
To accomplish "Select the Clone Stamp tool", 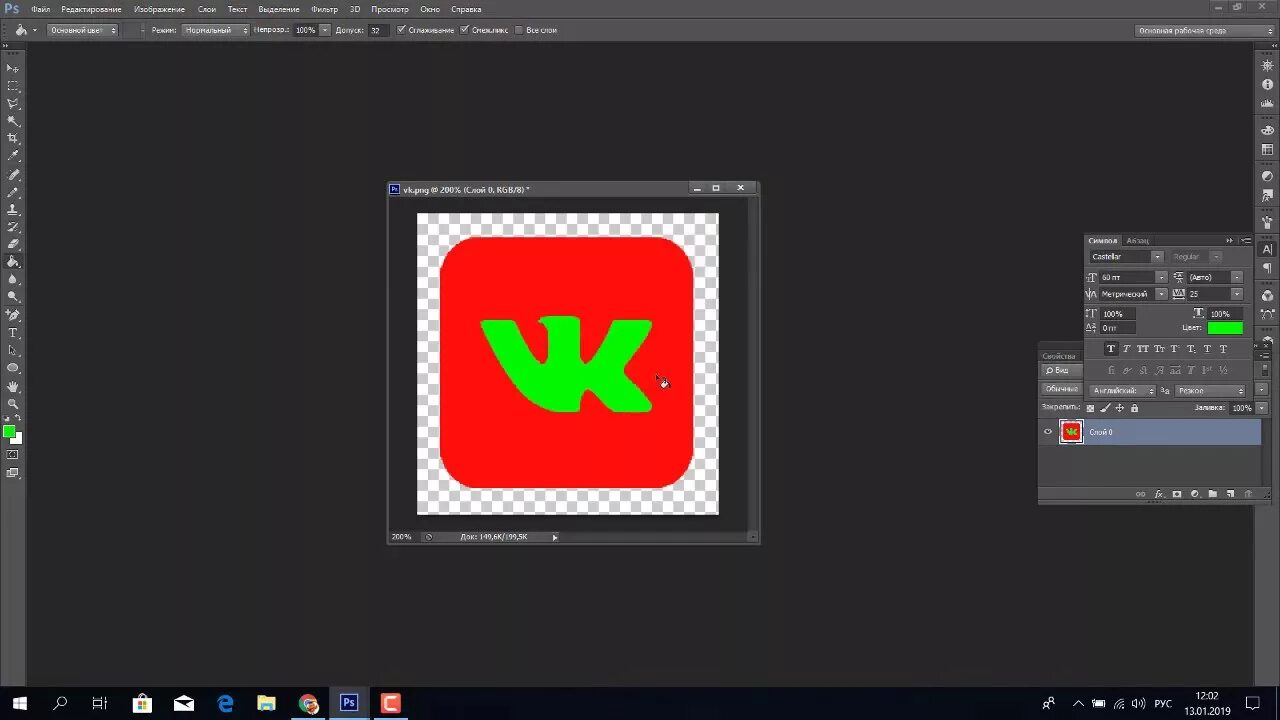I will [13, 210].
